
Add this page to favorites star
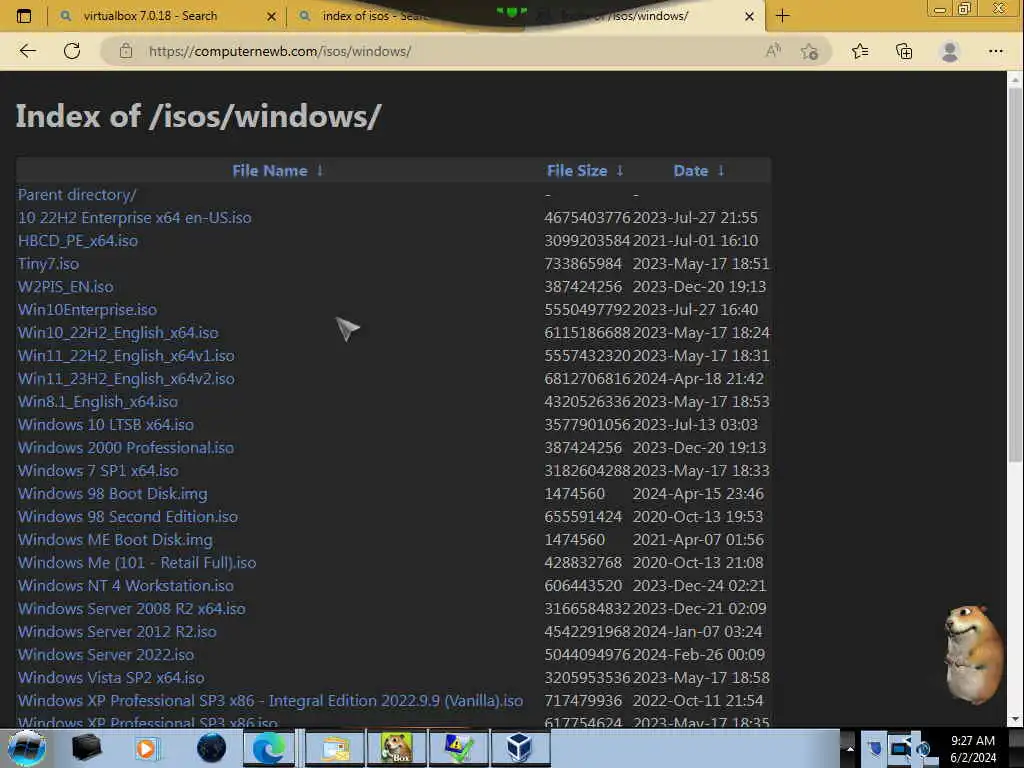click(809, 51)
